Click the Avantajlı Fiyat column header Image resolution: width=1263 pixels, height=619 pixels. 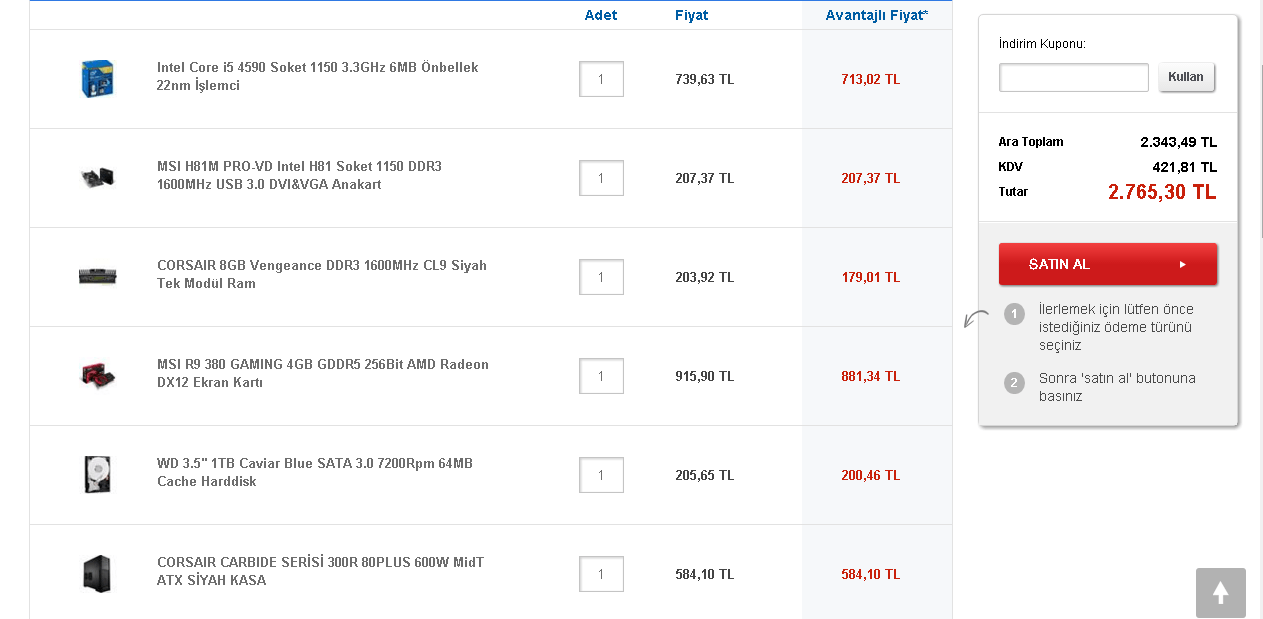pyautogui.click(x=876, y=15)
